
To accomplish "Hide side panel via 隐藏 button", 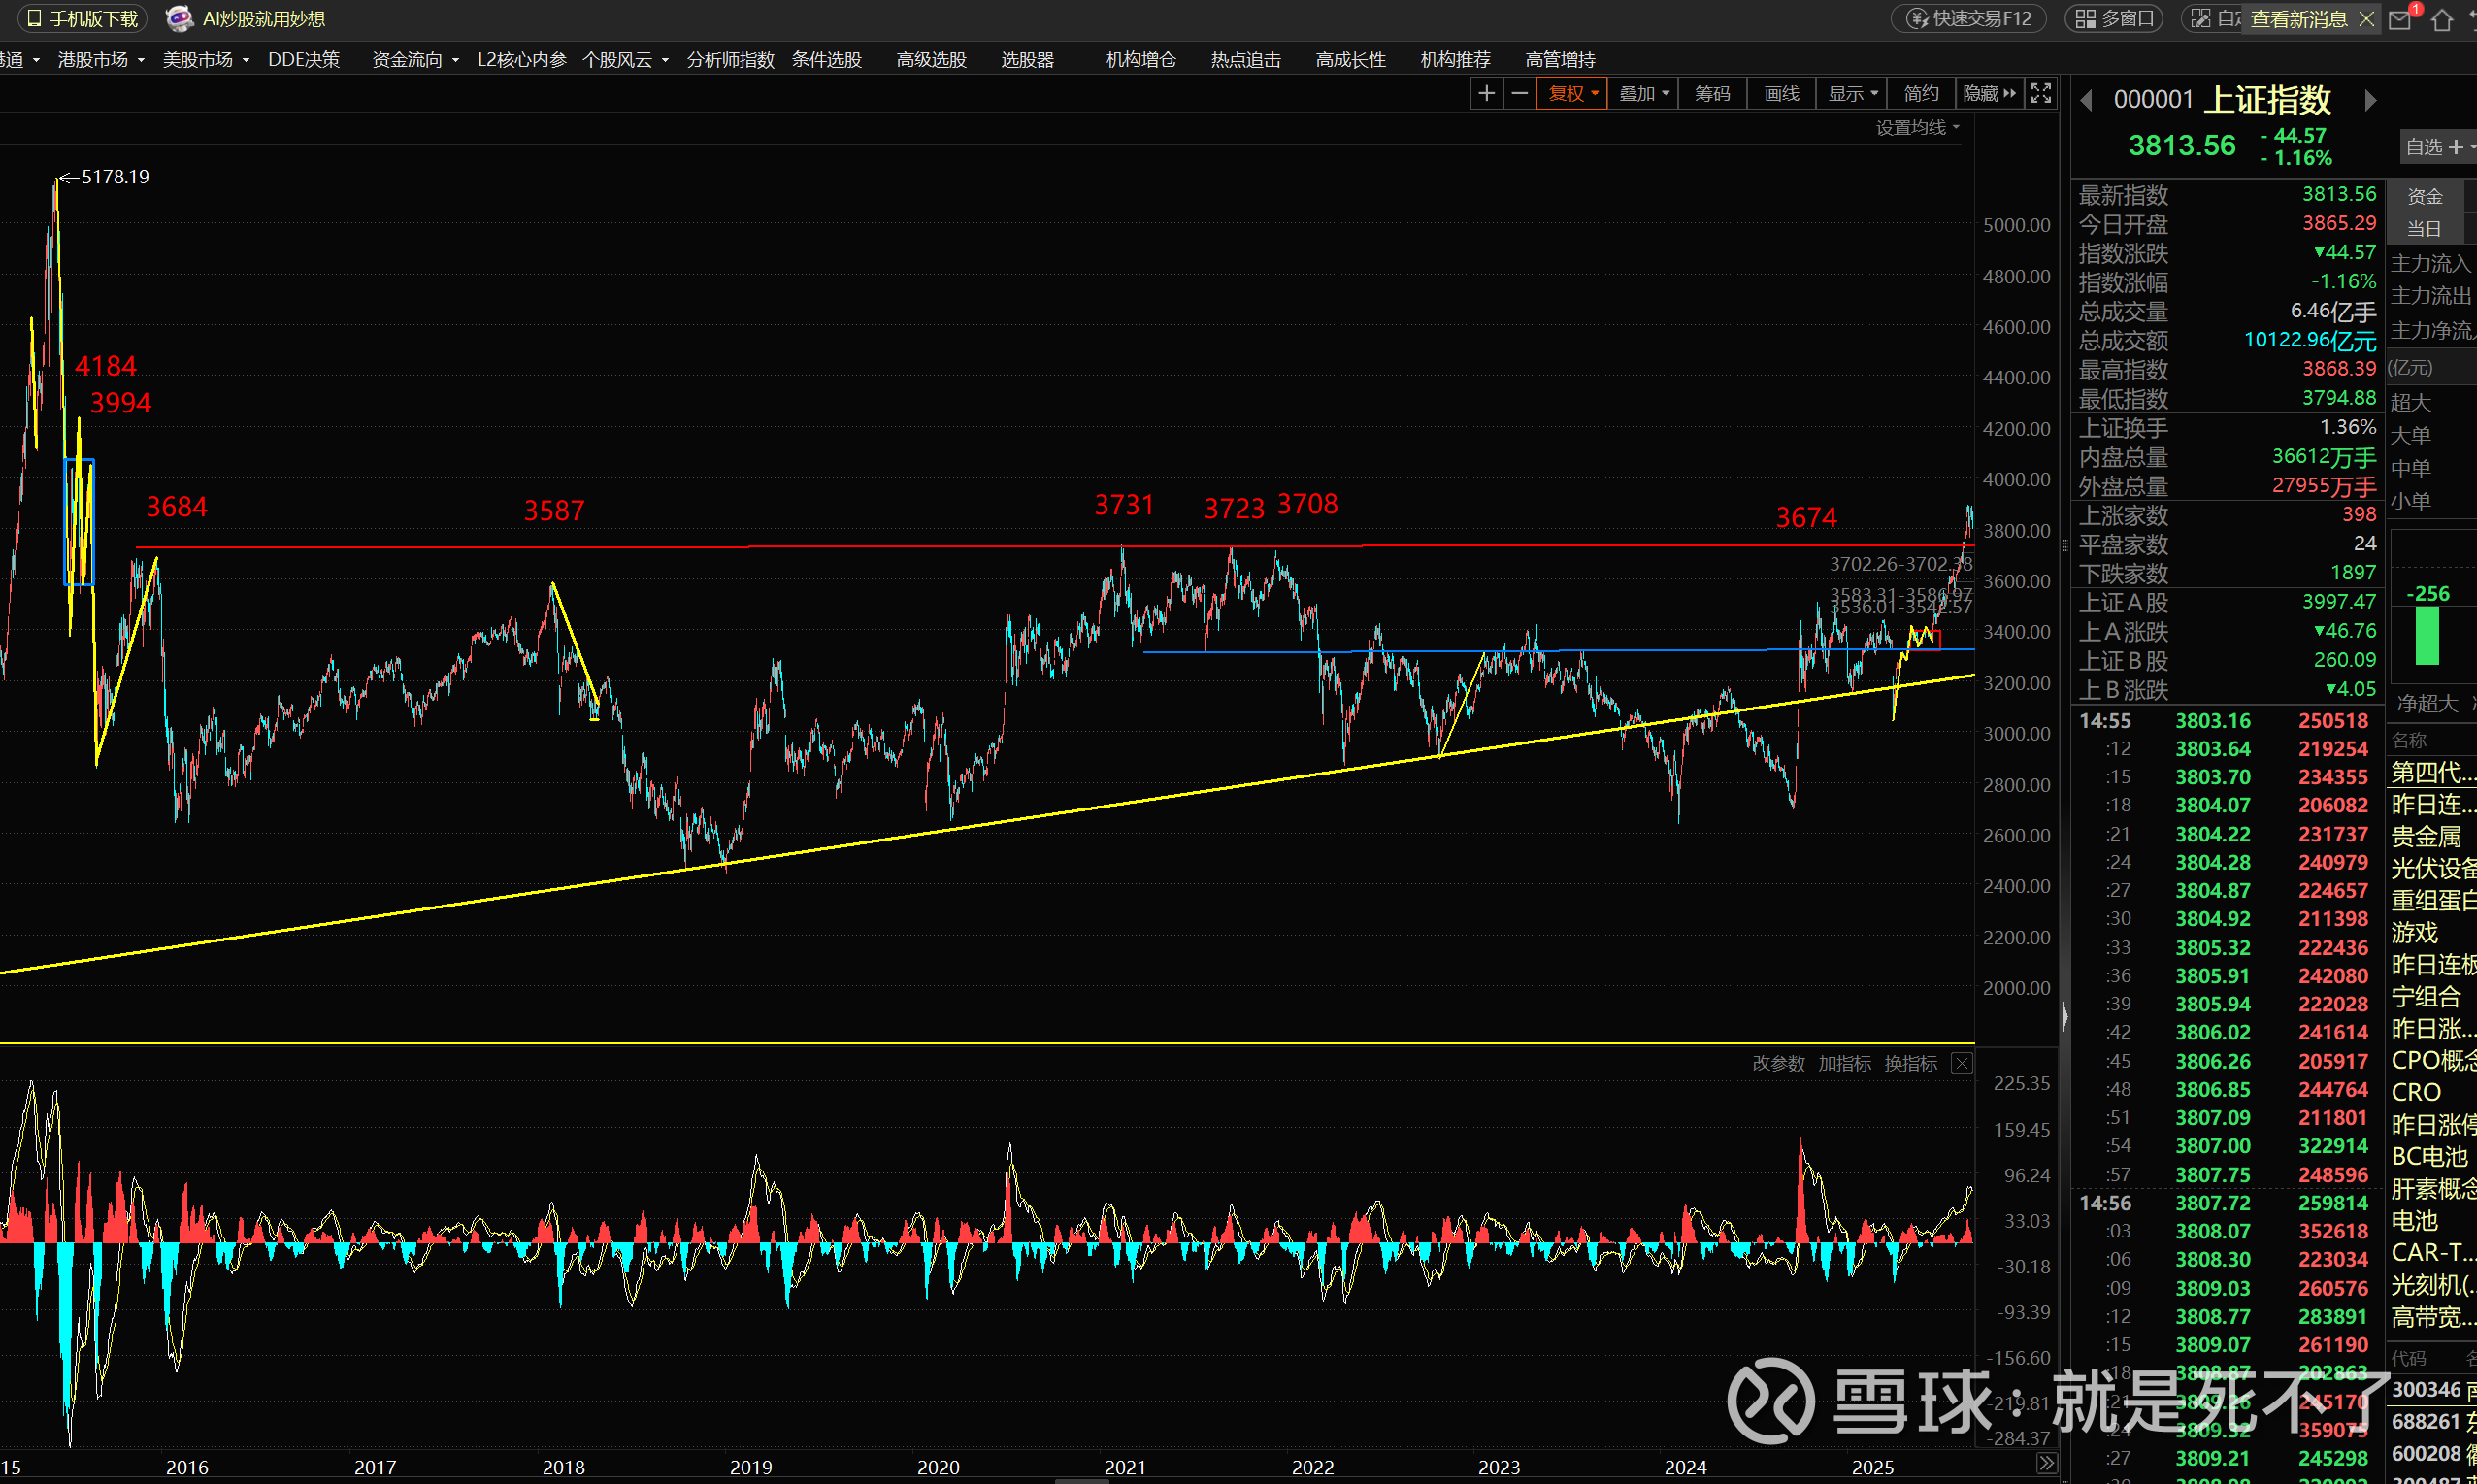I will pyautogui.click(x=1988, y=94).
